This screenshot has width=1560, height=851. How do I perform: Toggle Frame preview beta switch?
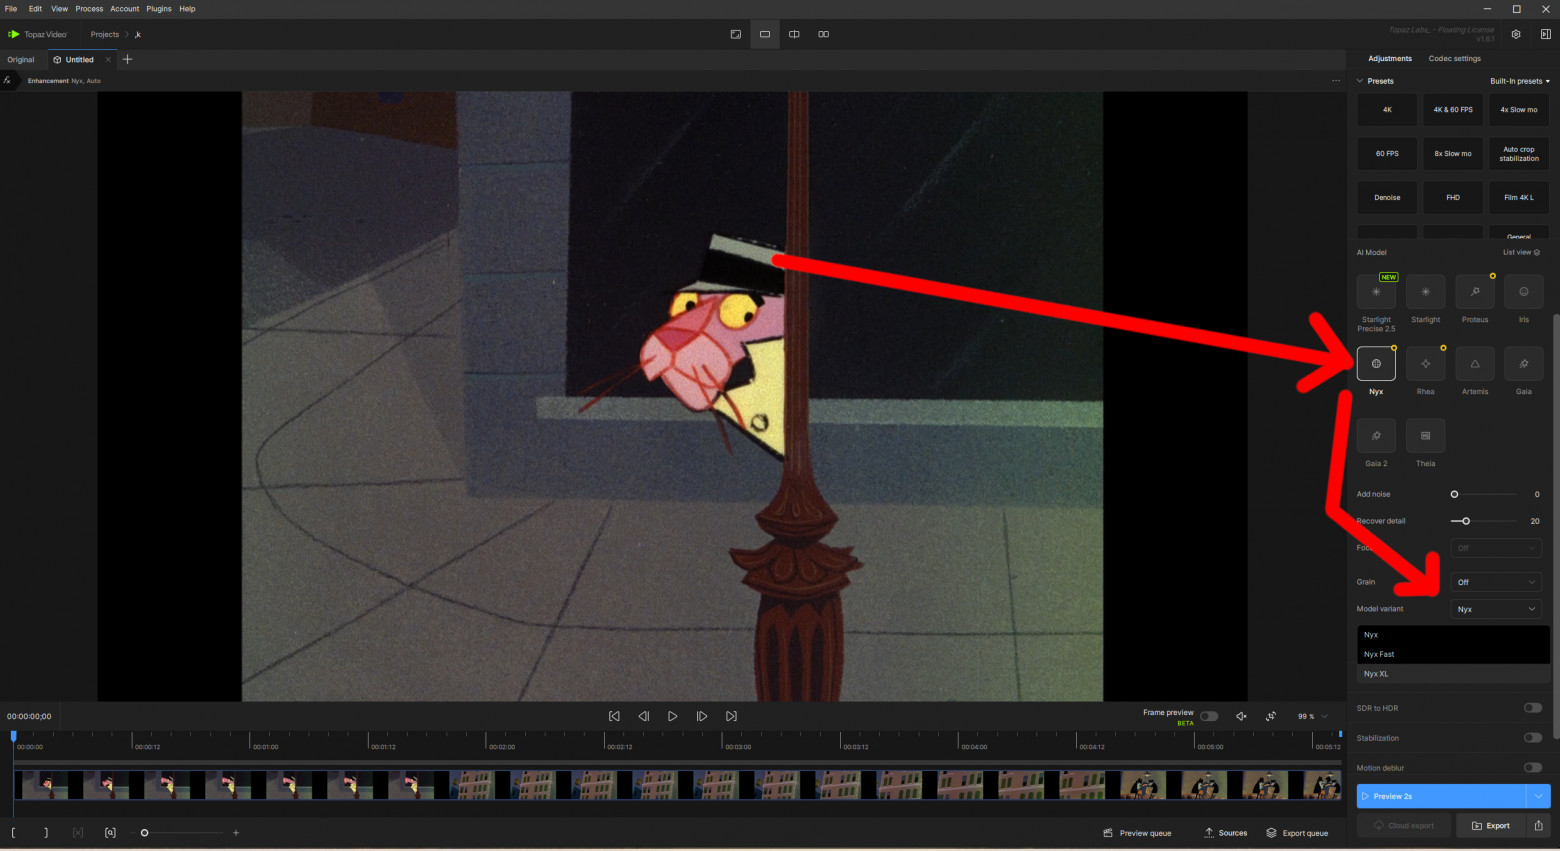(1209, 716)
